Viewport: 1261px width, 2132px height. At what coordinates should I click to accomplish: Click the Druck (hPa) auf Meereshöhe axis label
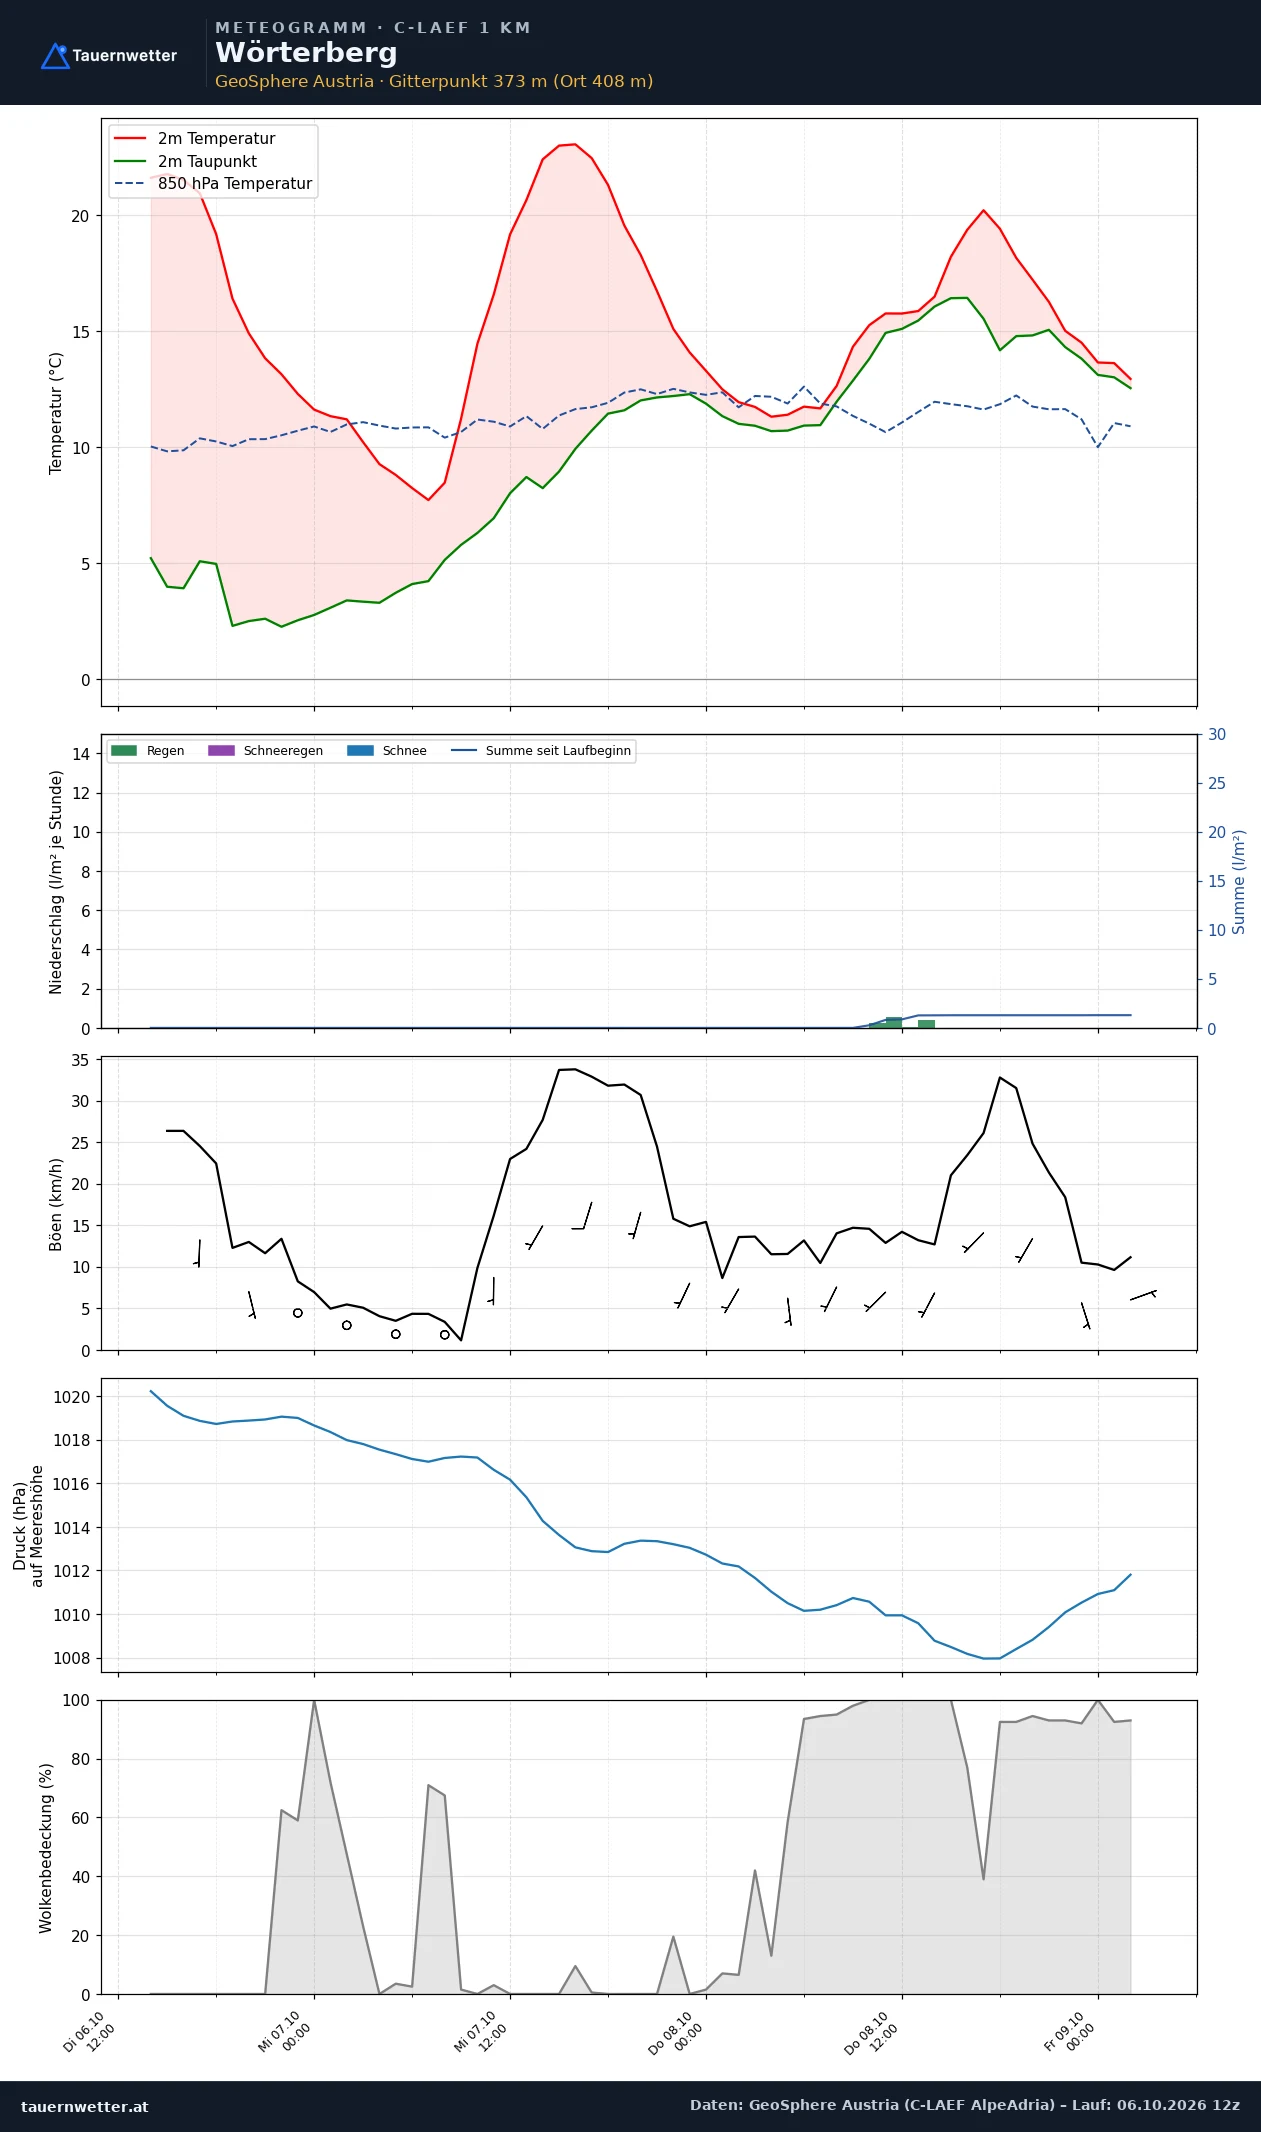[28, 1526]
